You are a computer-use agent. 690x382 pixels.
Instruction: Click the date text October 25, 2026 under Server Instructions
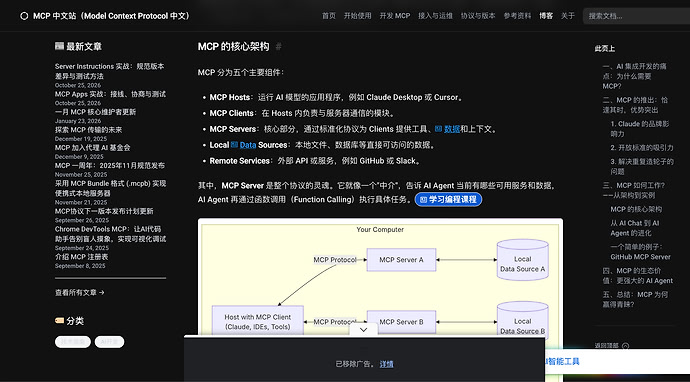78,85
